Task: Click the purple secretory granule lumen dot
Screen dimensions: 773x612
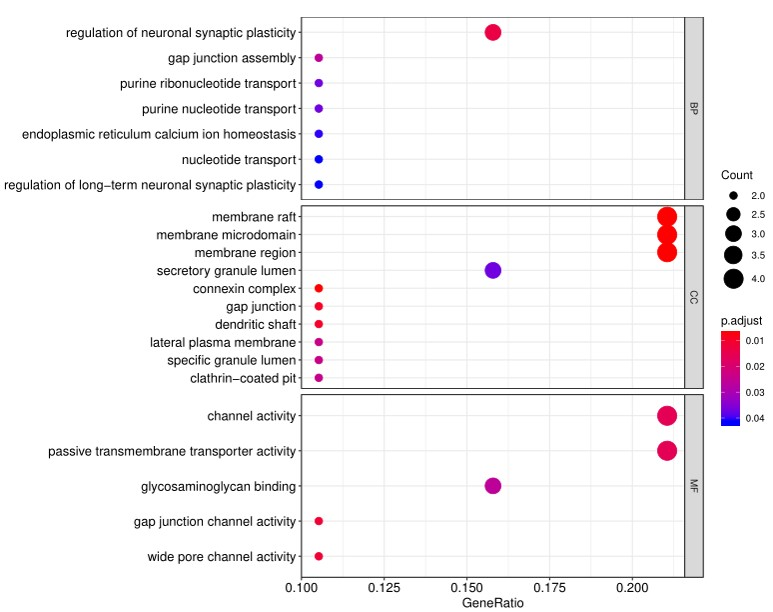Action: [x=492, y=270]
